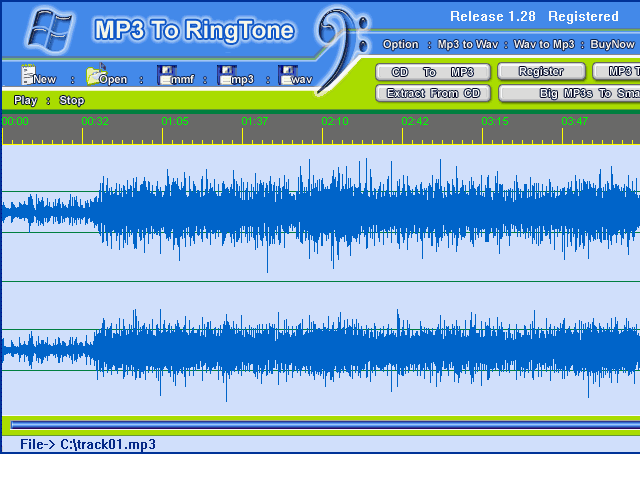Save as mmf using floppy icon

click(x=166, y=75)
